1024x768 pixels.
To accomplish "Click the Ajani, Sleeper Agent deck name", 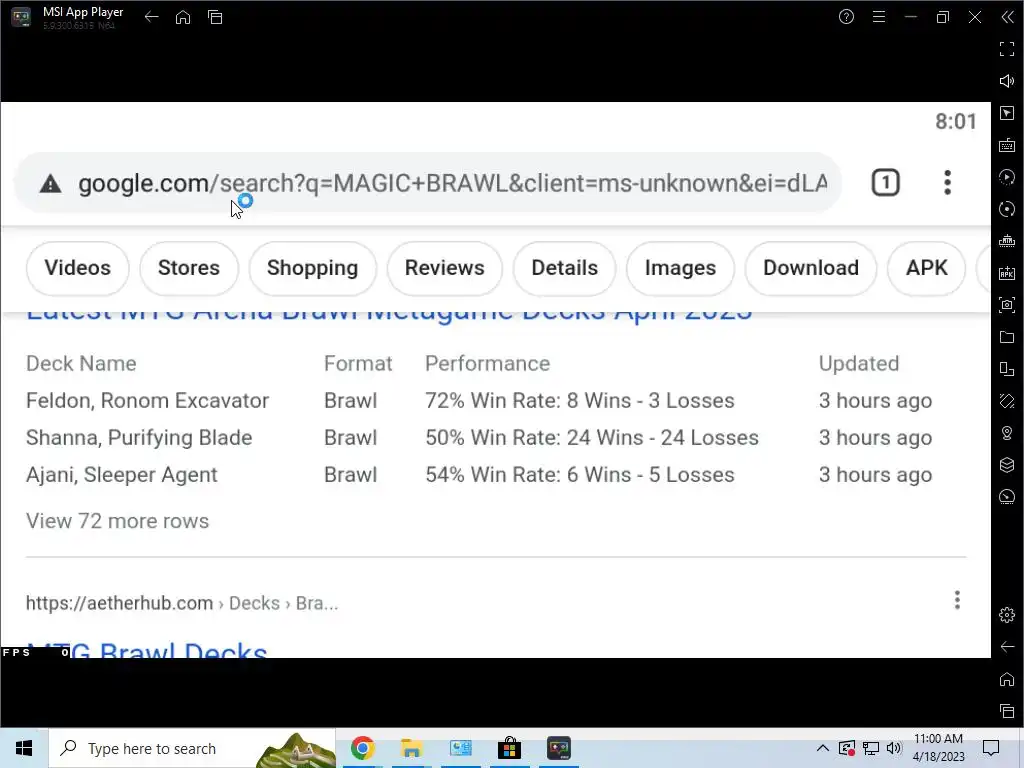I will pyautogui.click(x=121, y=475).
